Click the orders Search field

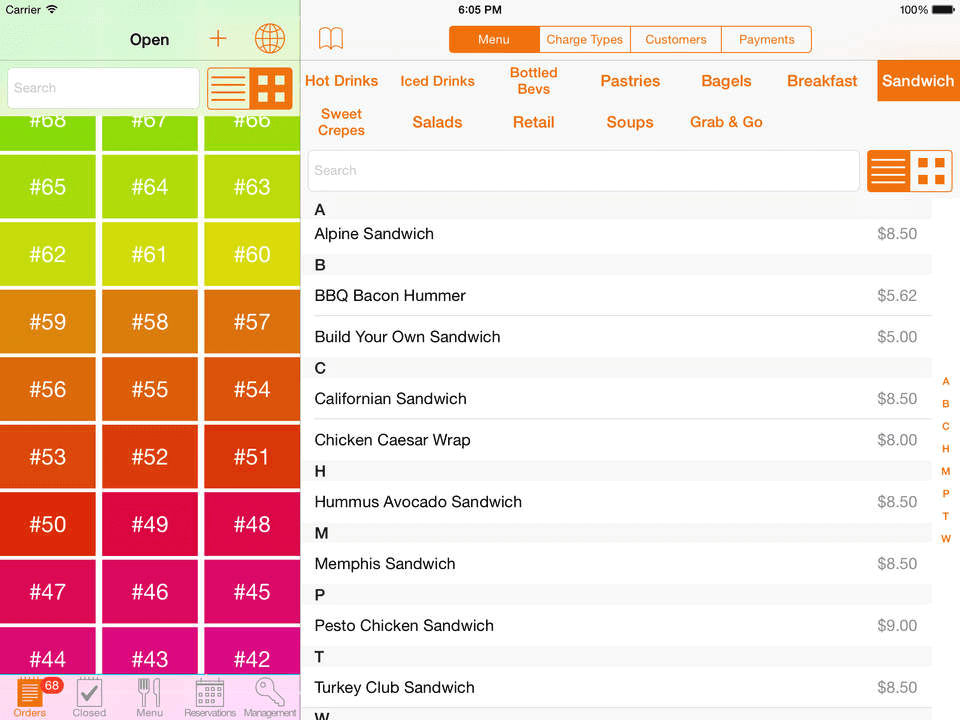point(103,88)
